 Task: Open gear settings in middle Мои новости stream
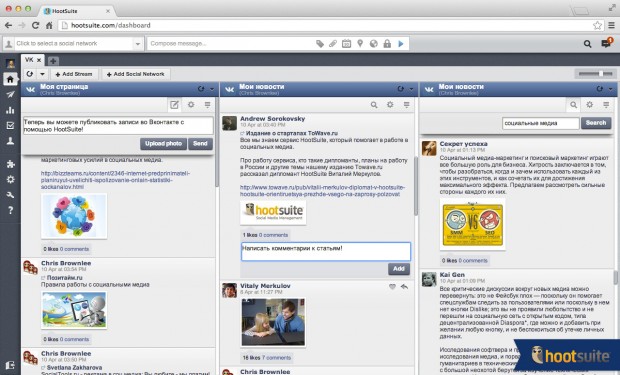(390, 105)
